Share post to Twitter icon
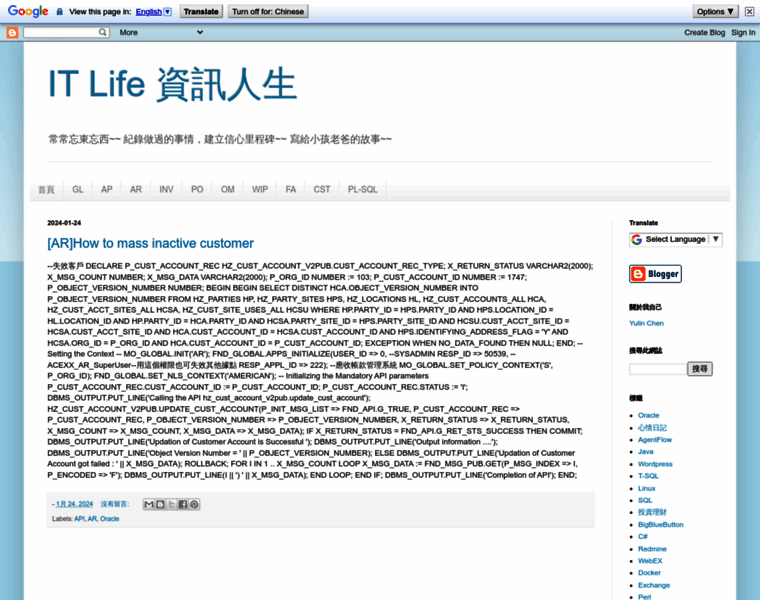Image resolution: width=760 pixels, height=600 pixels. (x=171, y=505)
